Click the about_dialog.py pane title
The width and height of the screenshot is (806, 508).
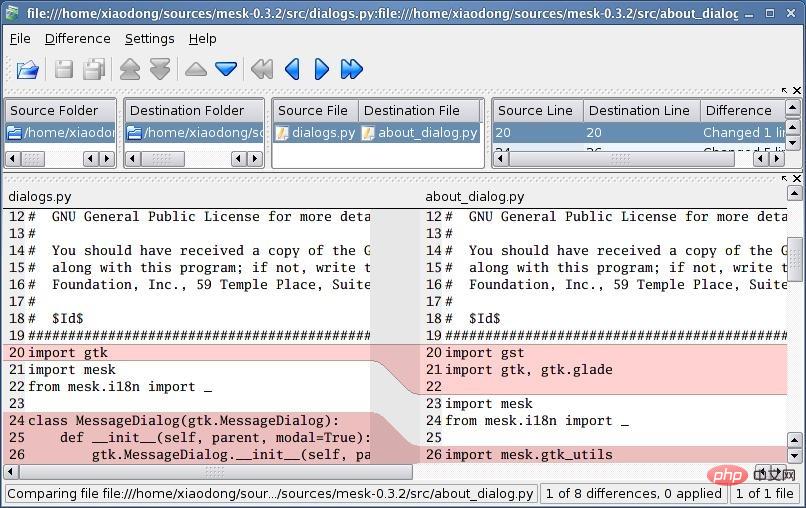click(x=474, y=197)
